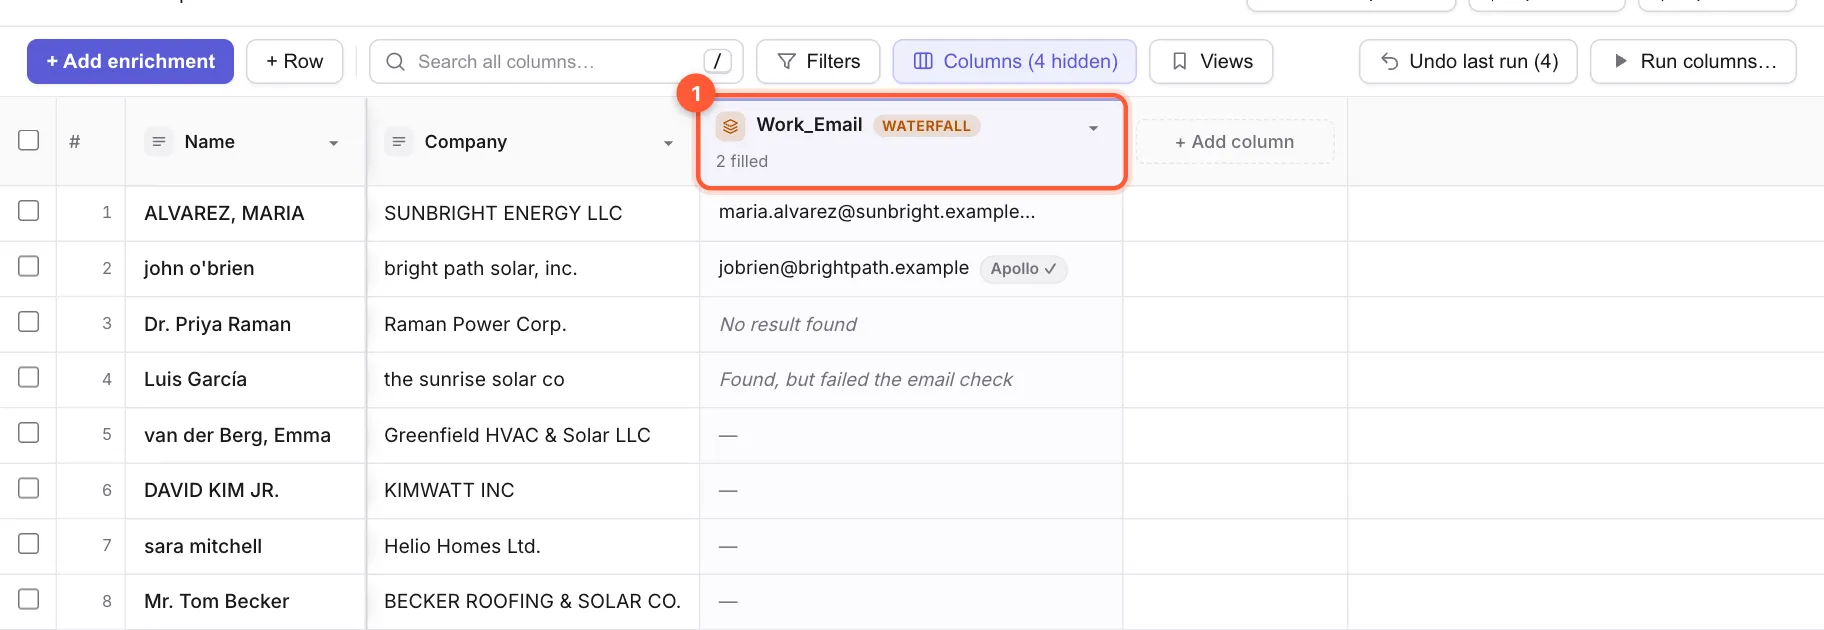Click the Helio Homes Ltd. cell
1824x630 pixels.
(x=533, y=546)
